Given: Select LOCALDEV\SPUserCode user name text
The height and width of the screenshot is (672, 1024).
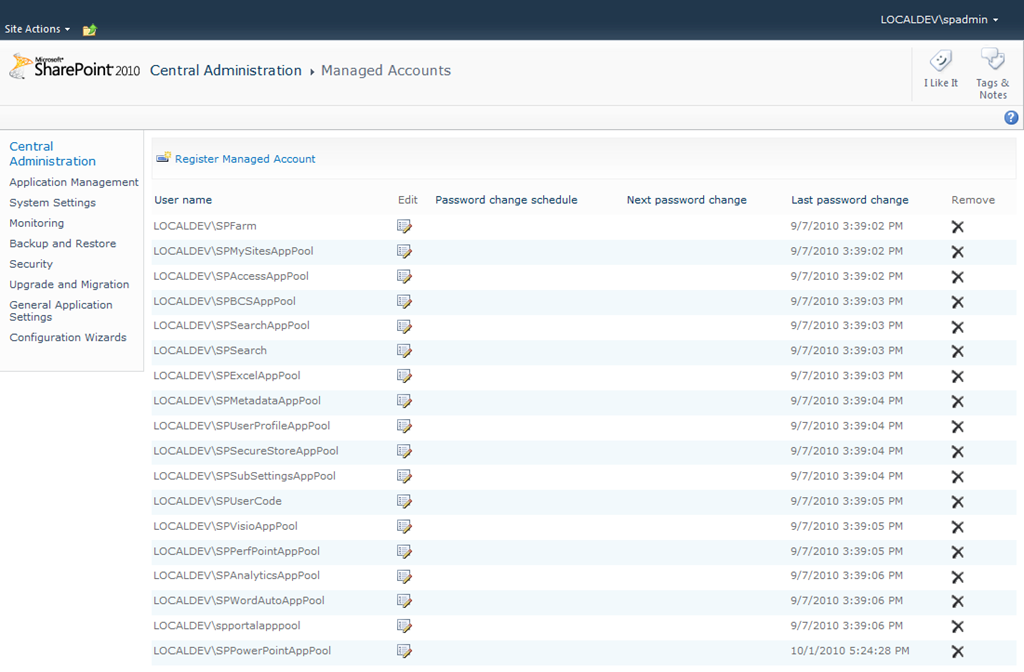Looking at the screenshot, I should [217, 501].
